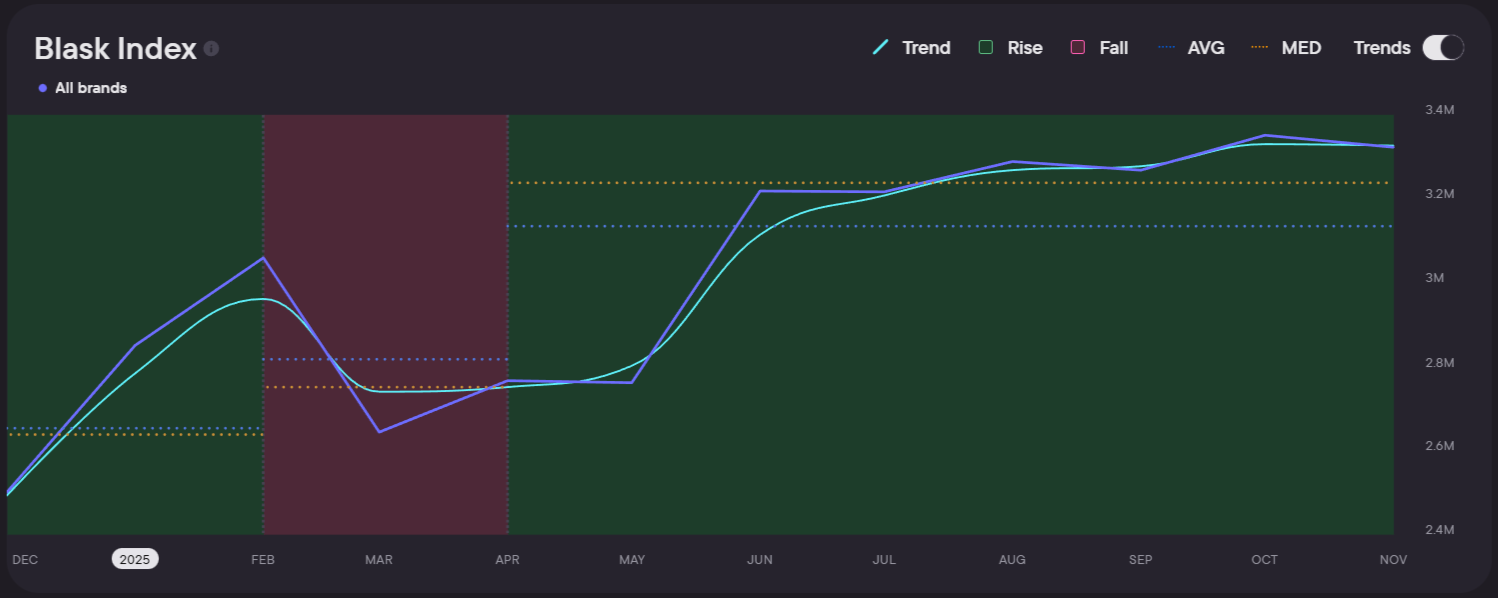
Task: Click the NOV label on the x-axis
Action: tap(1393, 560)
